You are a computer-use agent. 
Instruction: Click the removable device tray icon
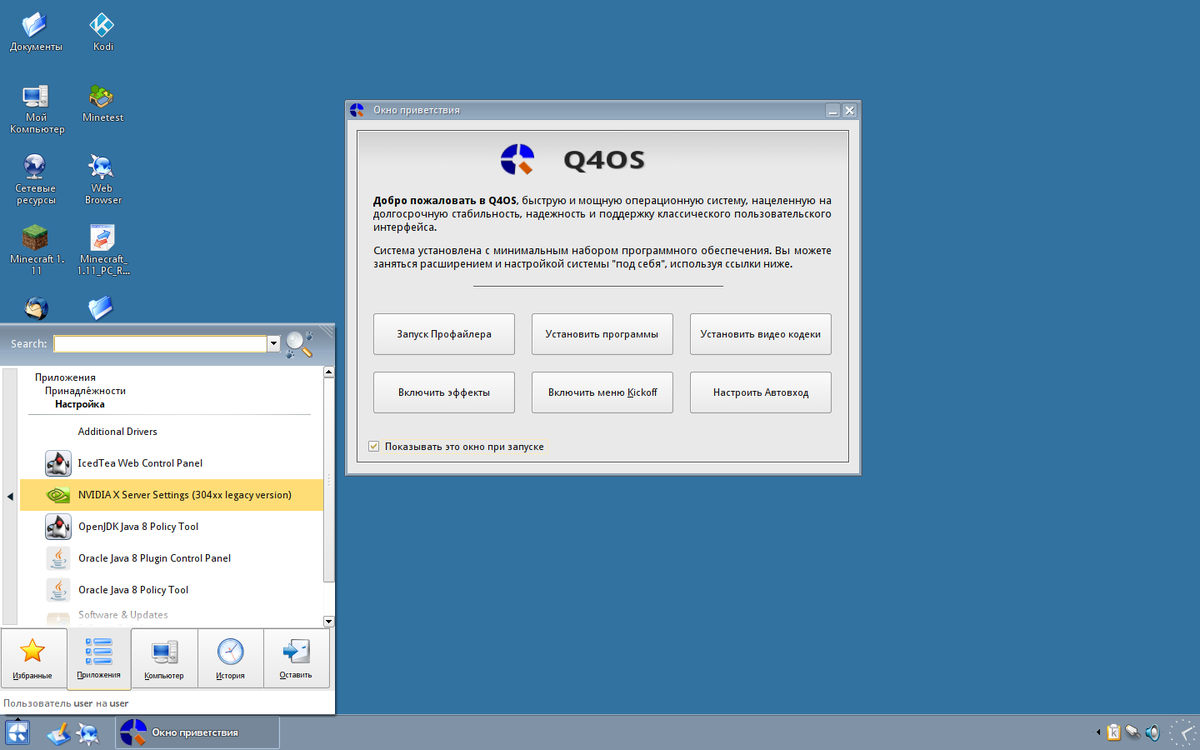(x=1133, y=733)
